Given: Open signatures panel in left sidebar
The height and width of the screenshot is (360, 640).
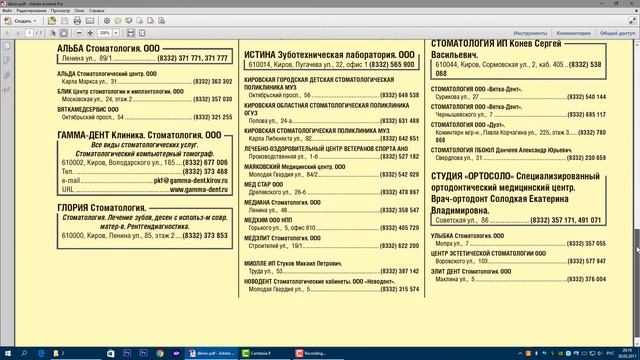Looking at the screenshot, I should tap(7, 89).
